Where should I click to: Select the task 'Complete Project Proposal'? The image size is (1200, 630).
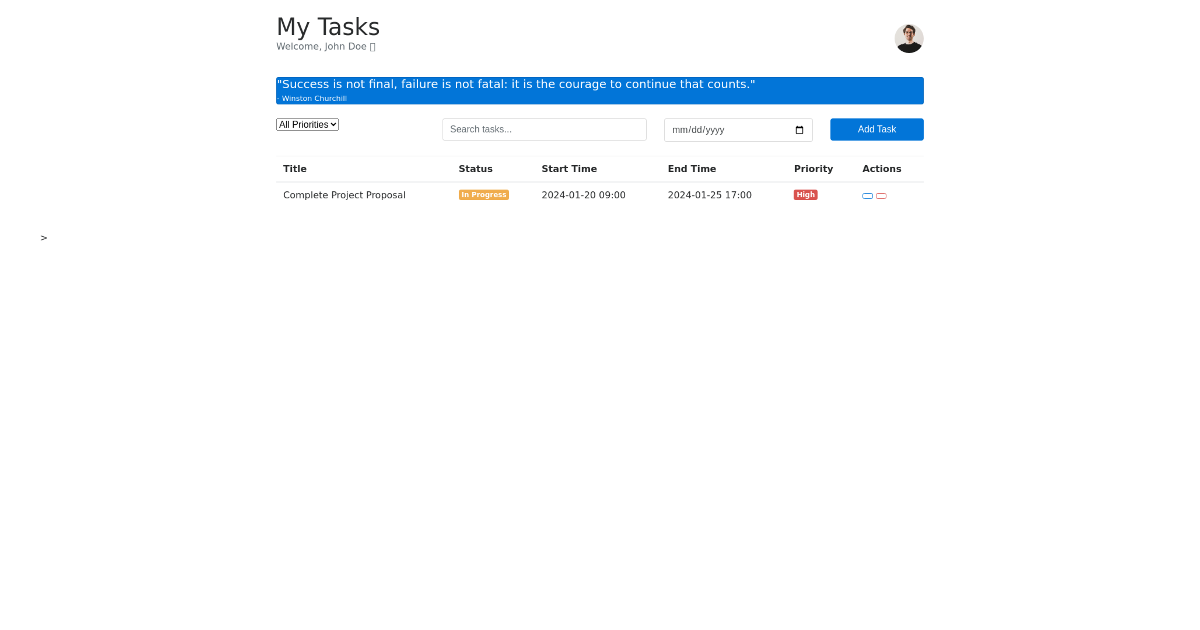click(x=344, y=194)
